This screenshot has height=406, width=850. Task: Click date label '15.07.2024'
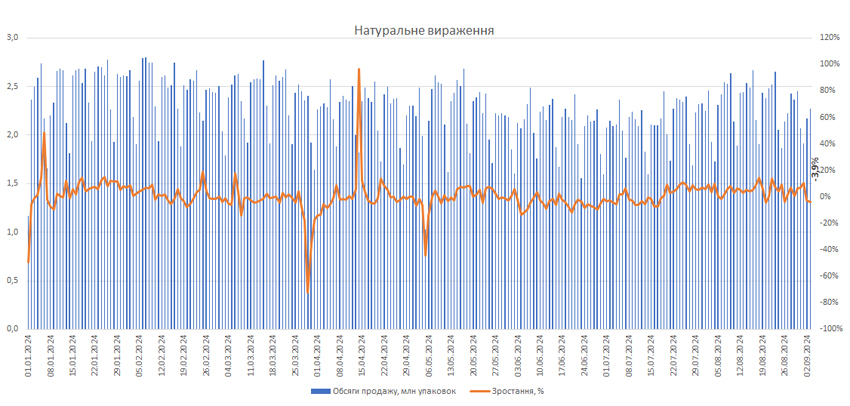click(651, 355)
